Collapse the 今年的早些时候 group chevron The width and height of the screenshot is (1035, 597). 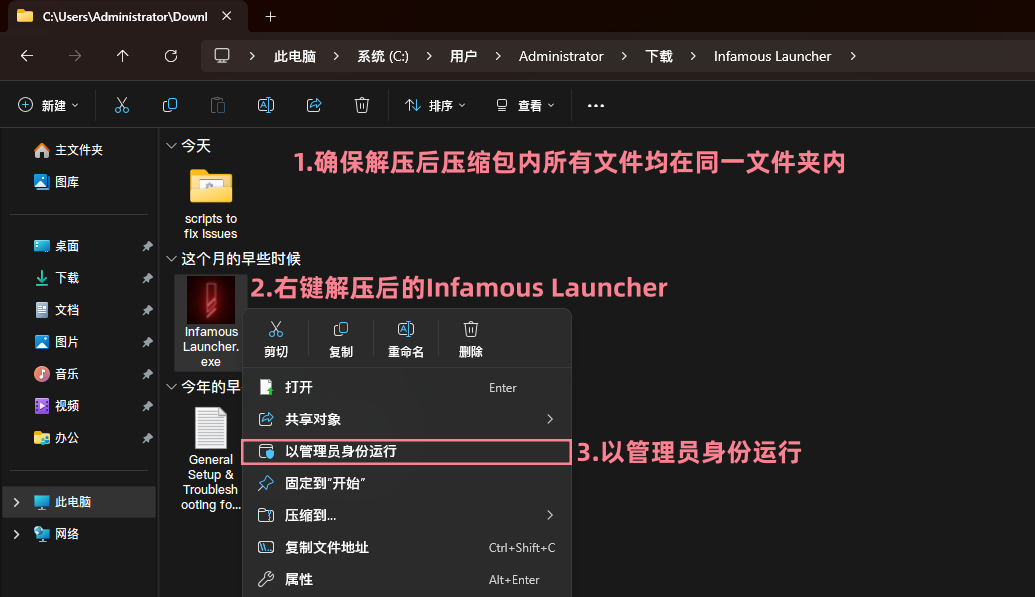pos(171,386)
